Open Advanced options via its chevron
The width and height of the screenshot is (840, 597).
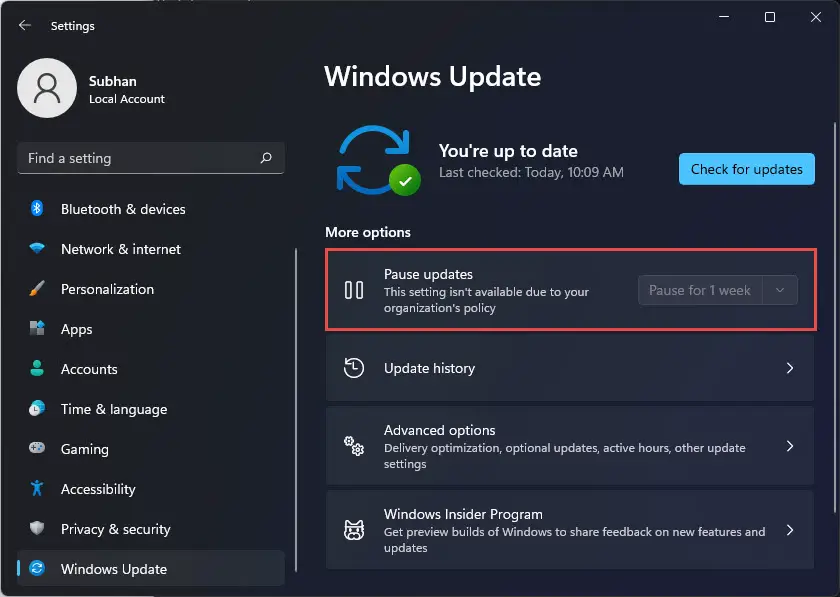(790, 446)
